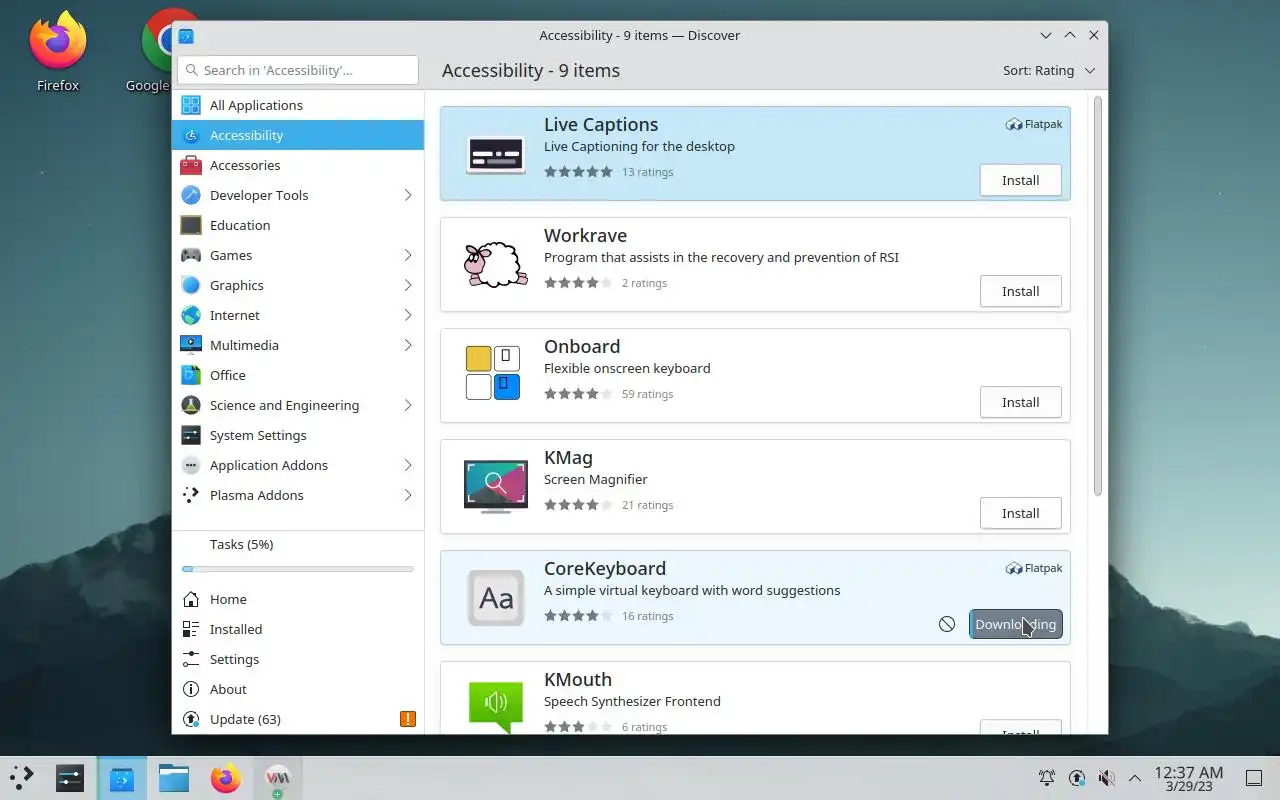Open the CoreKeyboard Aa app icon
1280x800 pixels.
(x=496, y=598)
